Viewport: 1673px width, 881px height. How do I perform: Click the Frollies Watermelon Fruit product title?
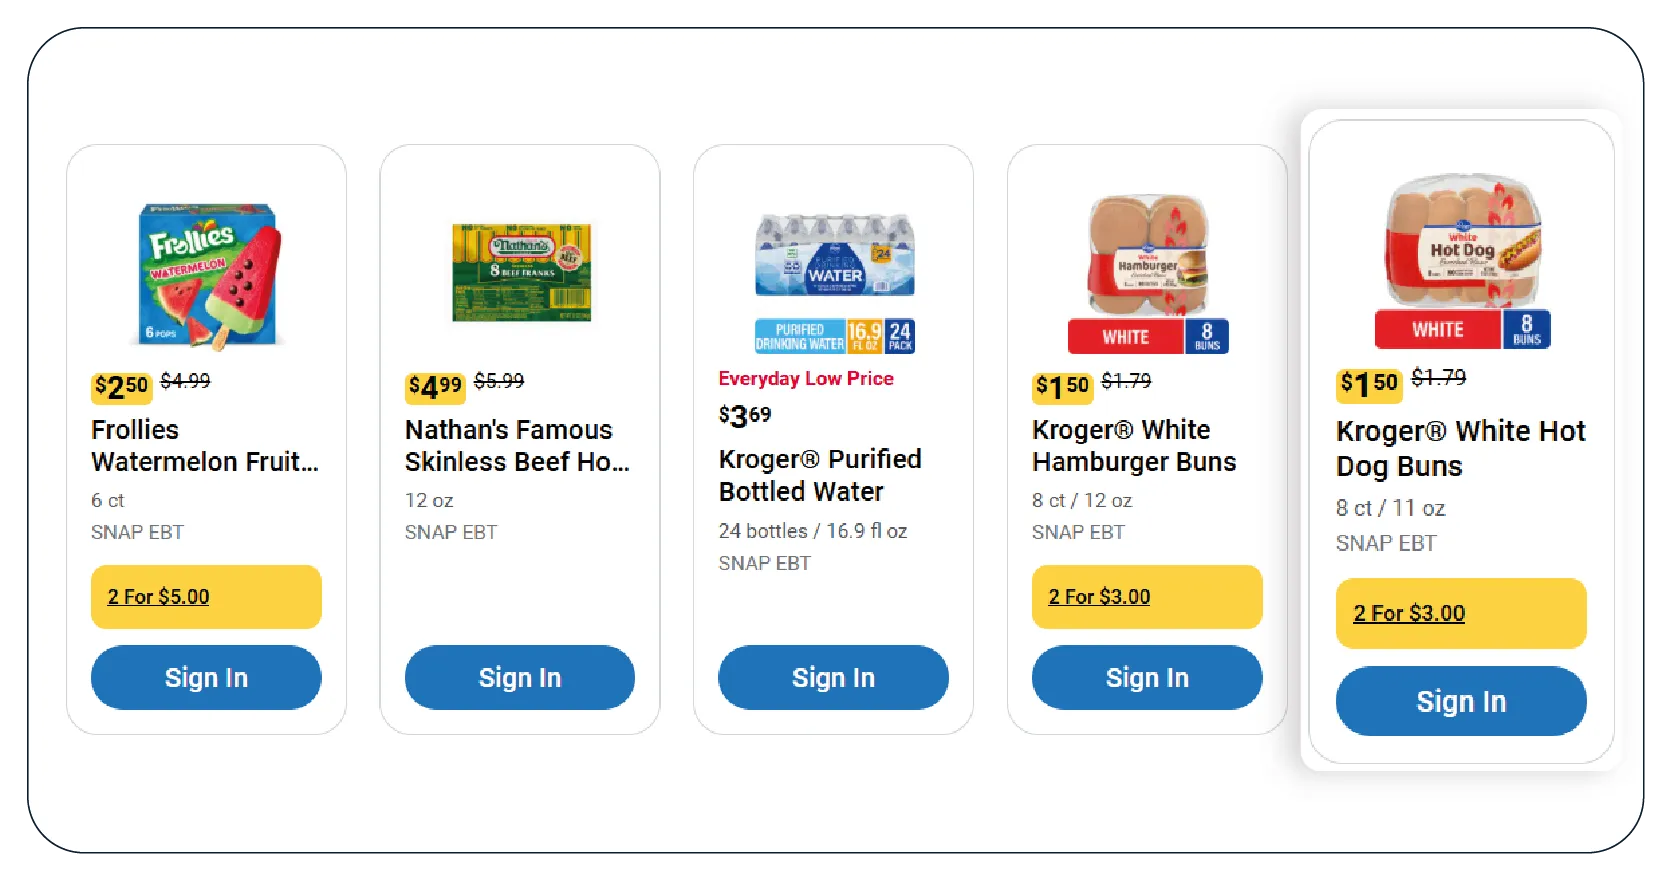pos(205,446)
